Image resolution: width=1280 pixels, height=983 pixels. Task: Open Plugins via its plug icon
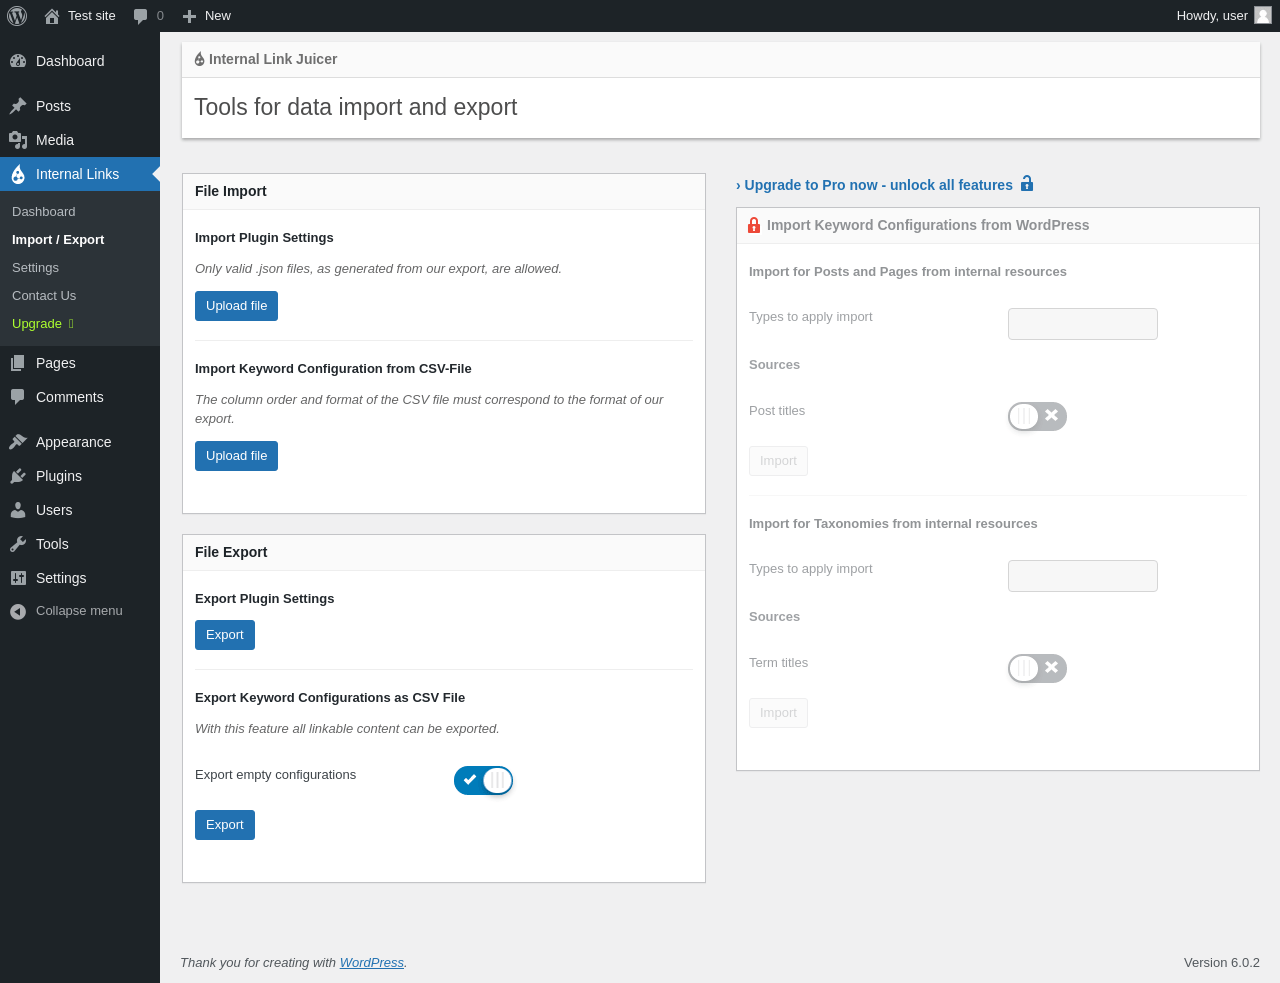click(x=18, y=476)
